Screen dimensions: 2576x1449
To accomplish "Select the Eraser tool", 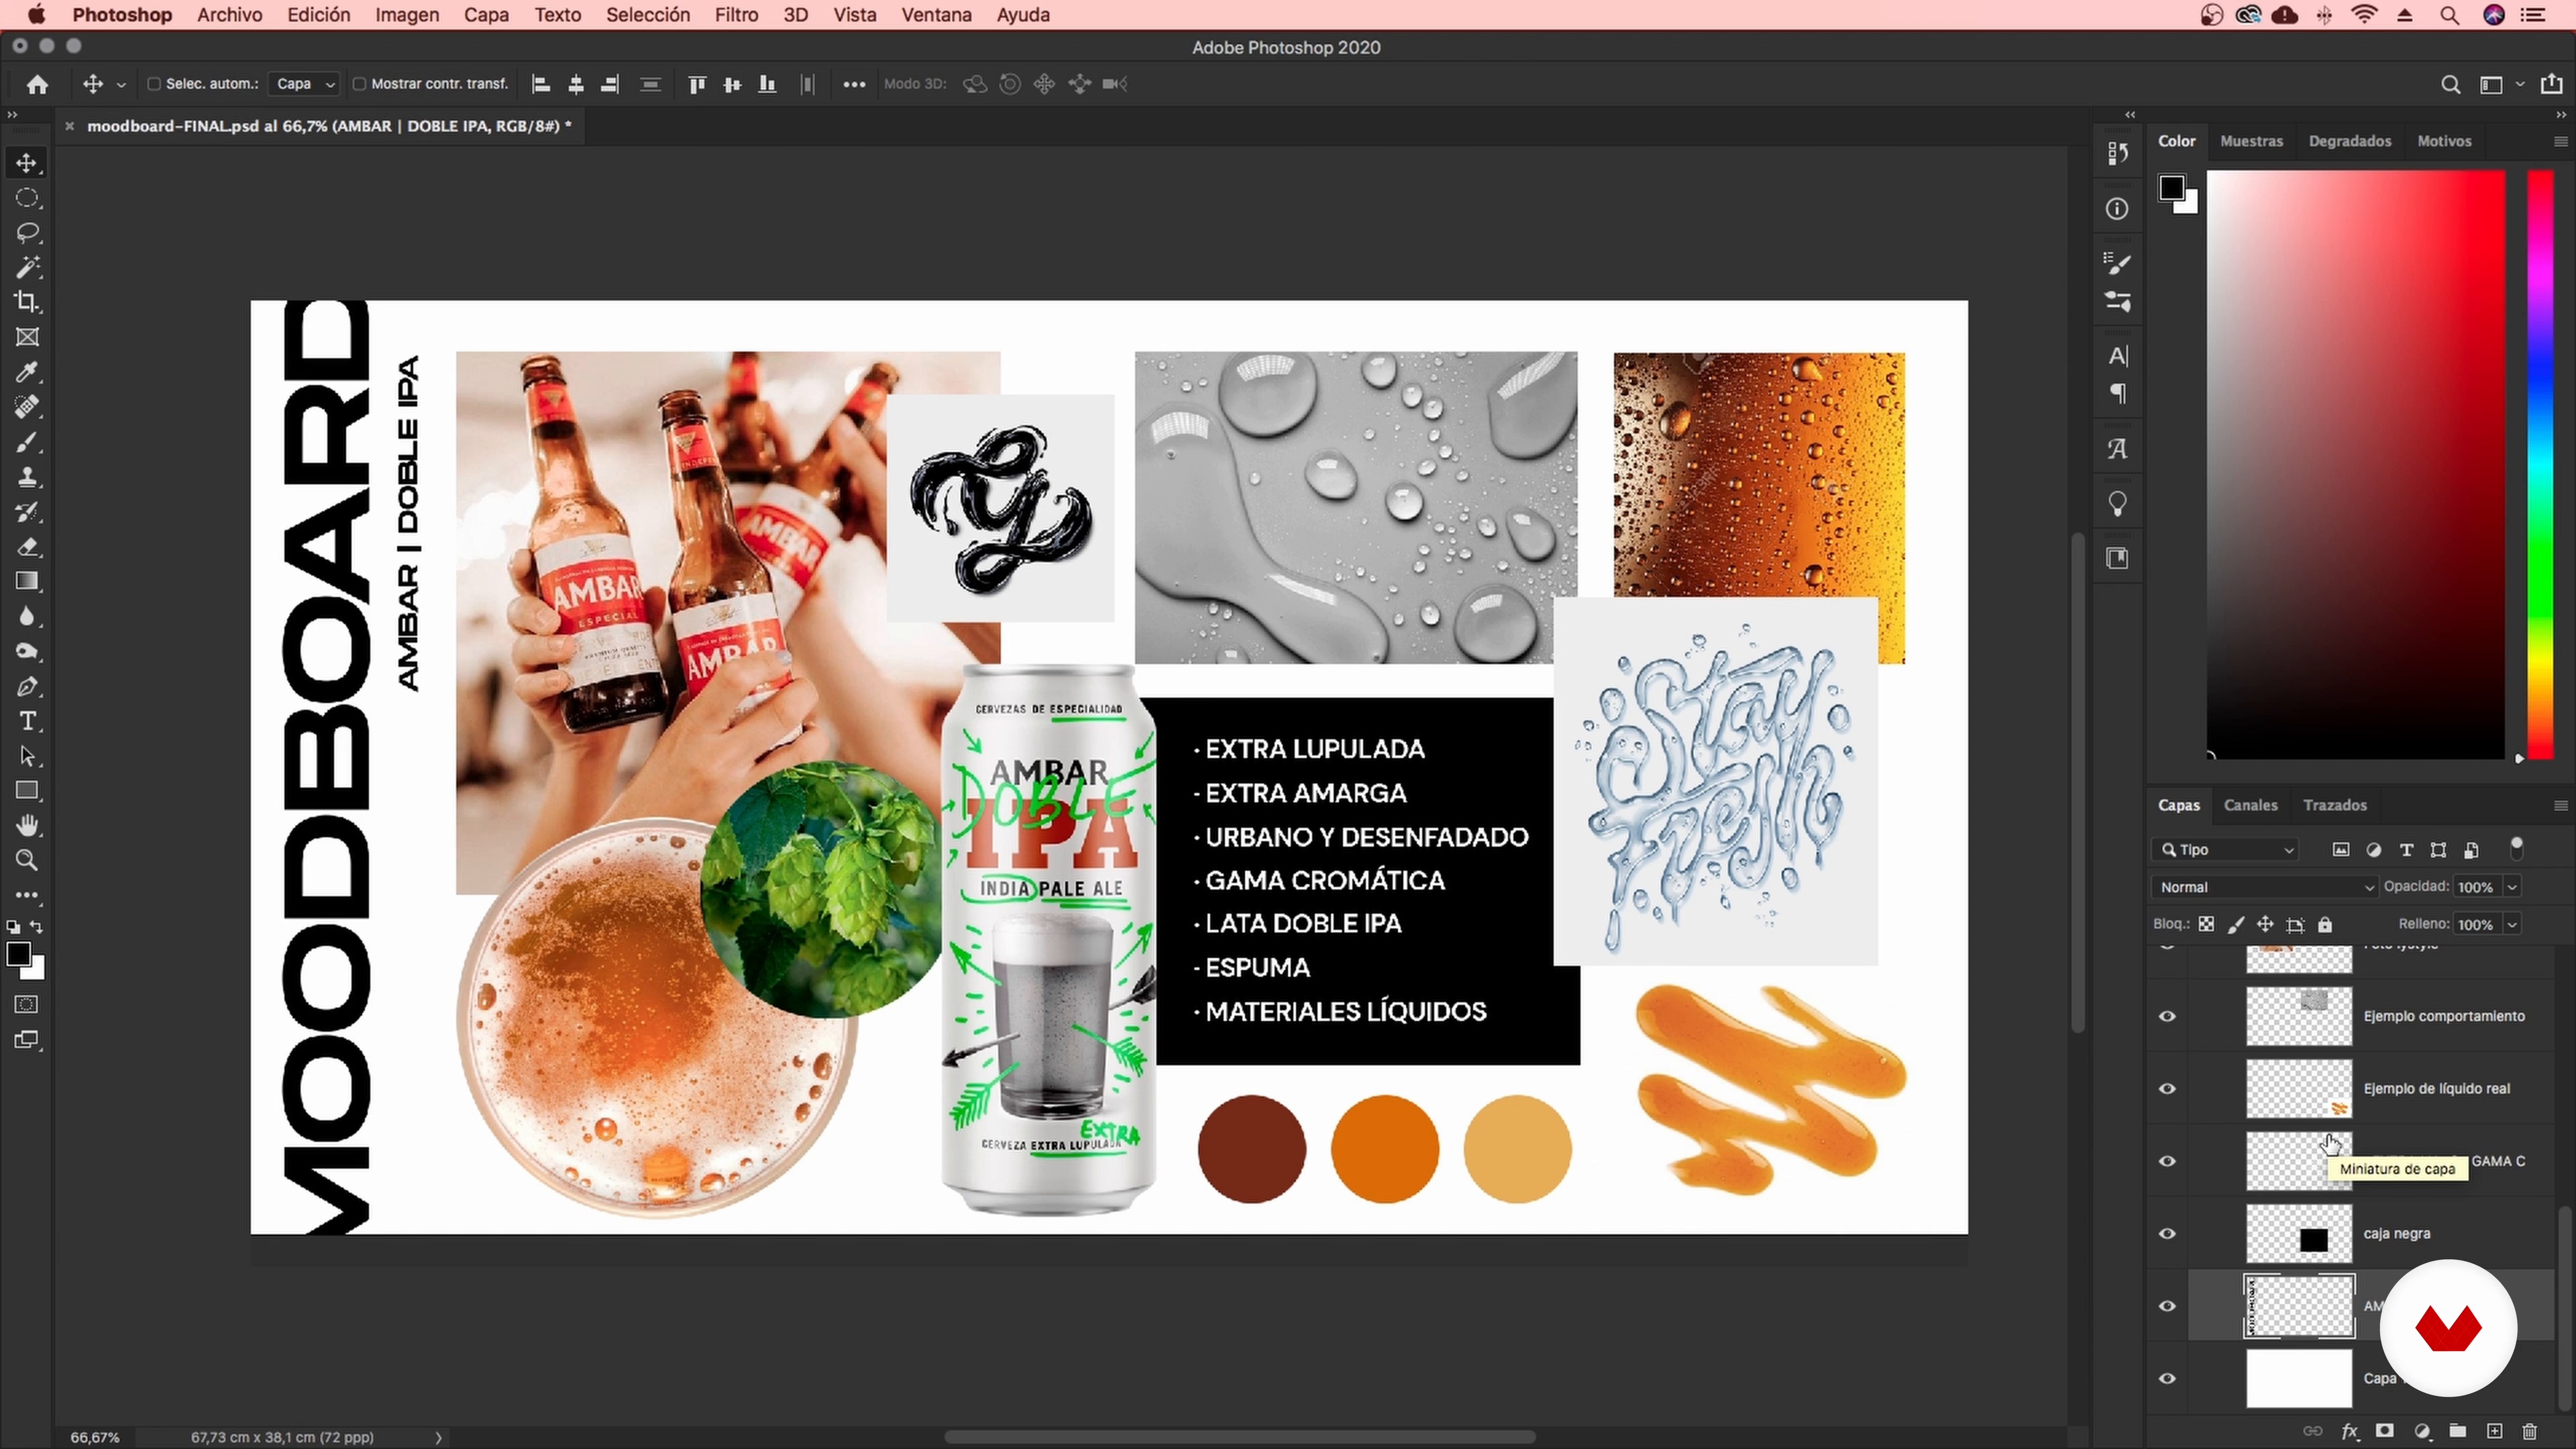I will 27,547.
